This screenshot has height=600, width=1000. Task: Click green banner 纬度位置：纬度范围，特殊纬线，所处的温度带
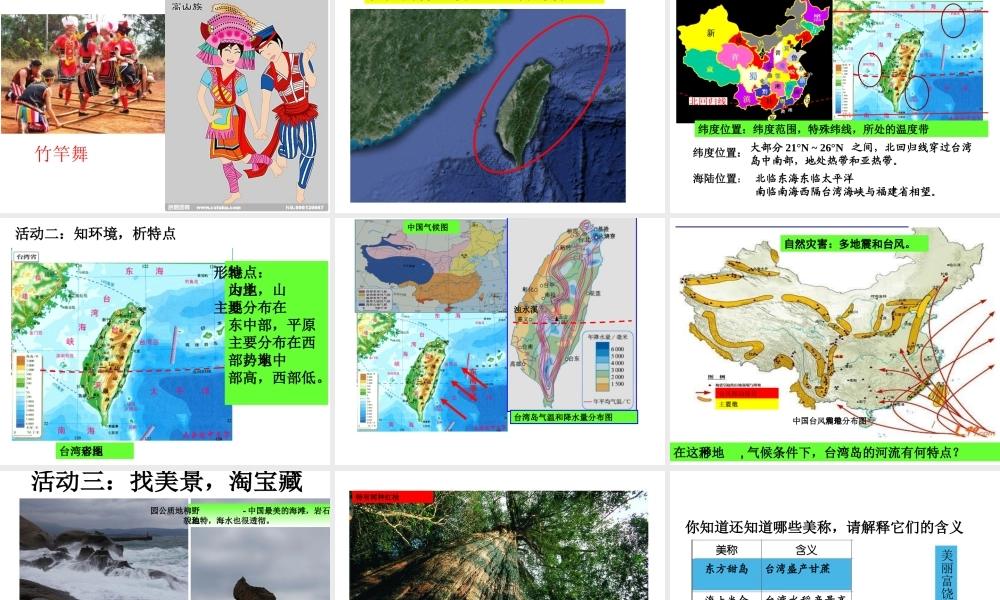click(841, 129)
